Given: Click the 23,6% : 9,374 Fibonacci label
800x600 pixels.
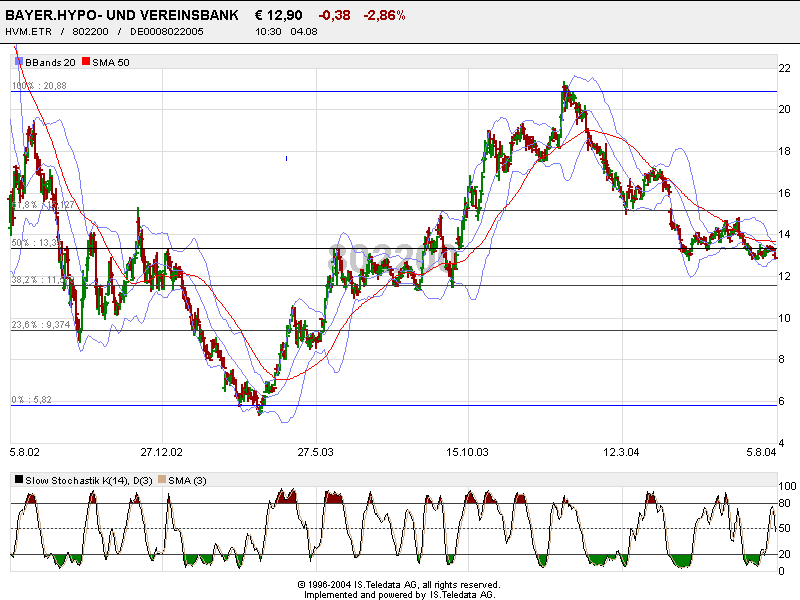Looking at the screenshot, I should point(41,324).
